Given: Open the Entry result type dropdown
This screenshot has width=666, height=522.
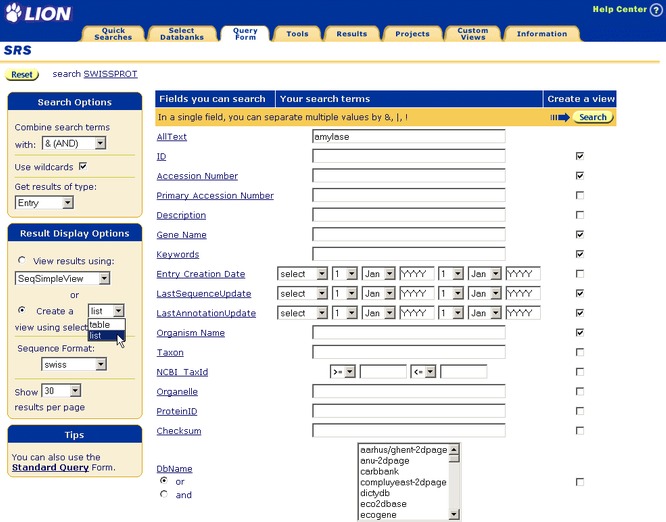Looking at the screenshot, I should [44, 203].
